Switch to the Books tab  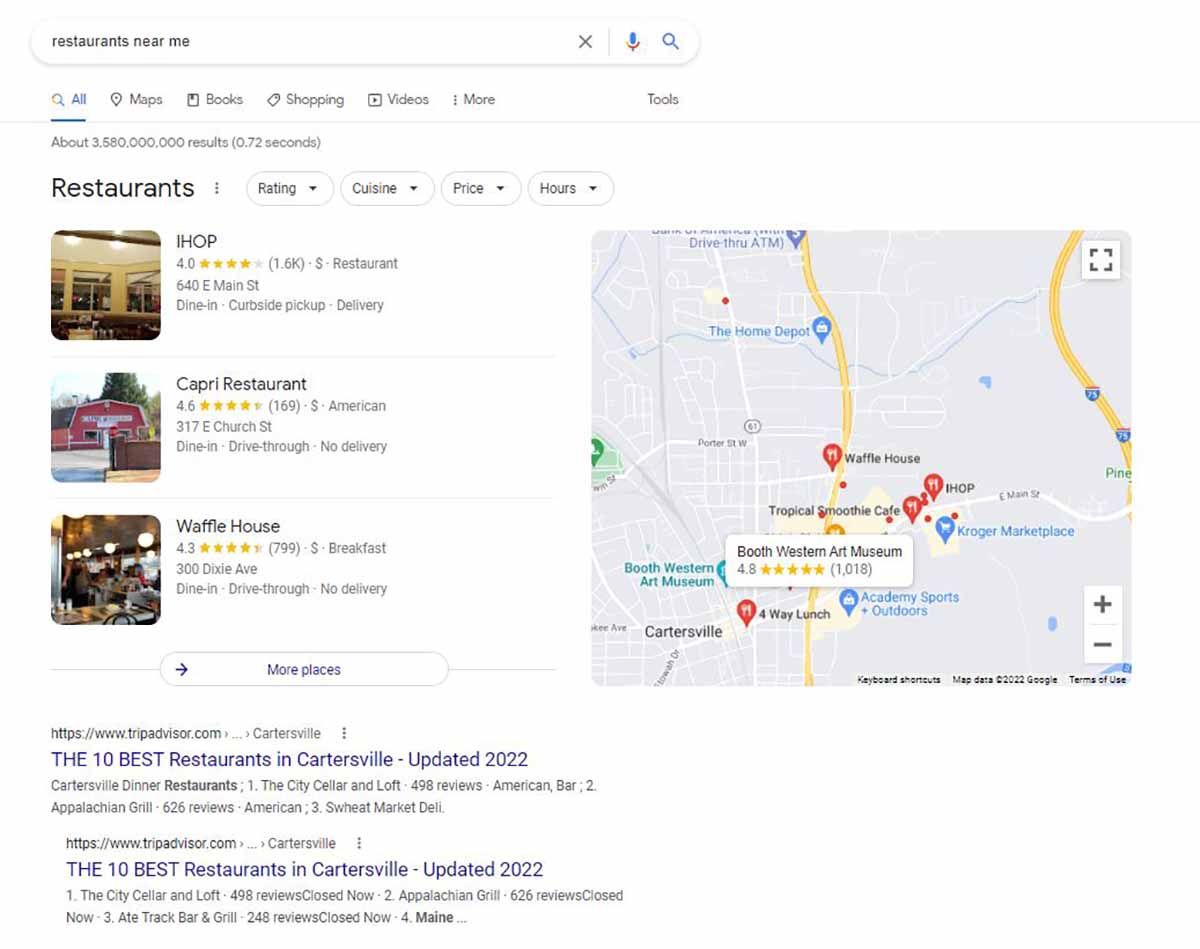tap(215, 99)
